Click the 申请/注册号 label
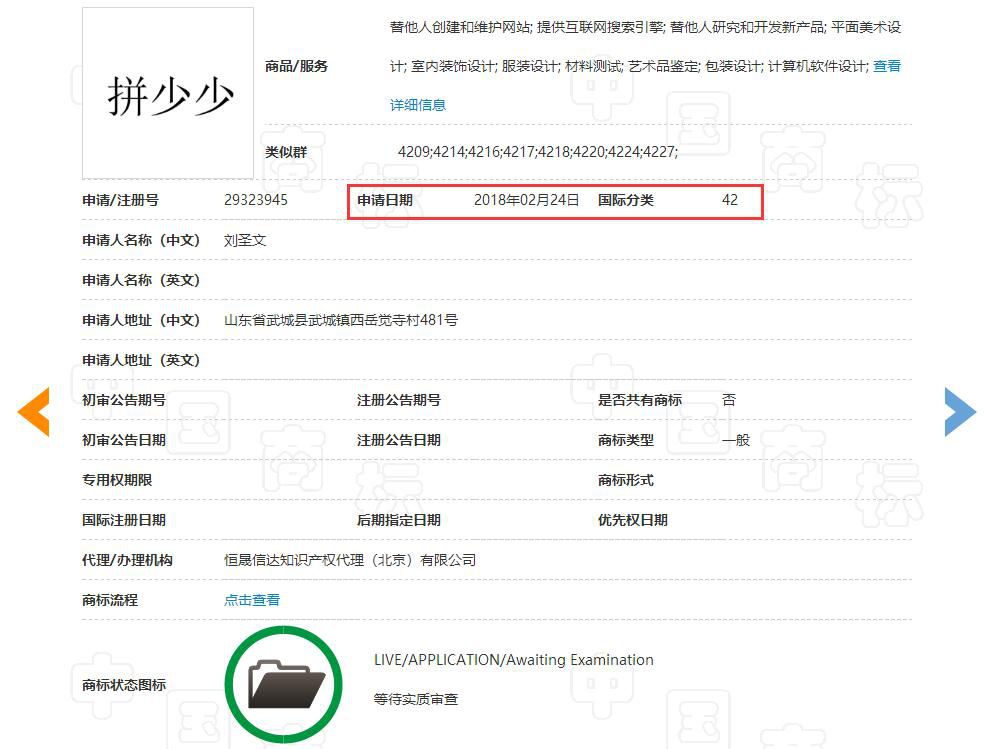This screenshot has height=749, width=997. [120, 200]
